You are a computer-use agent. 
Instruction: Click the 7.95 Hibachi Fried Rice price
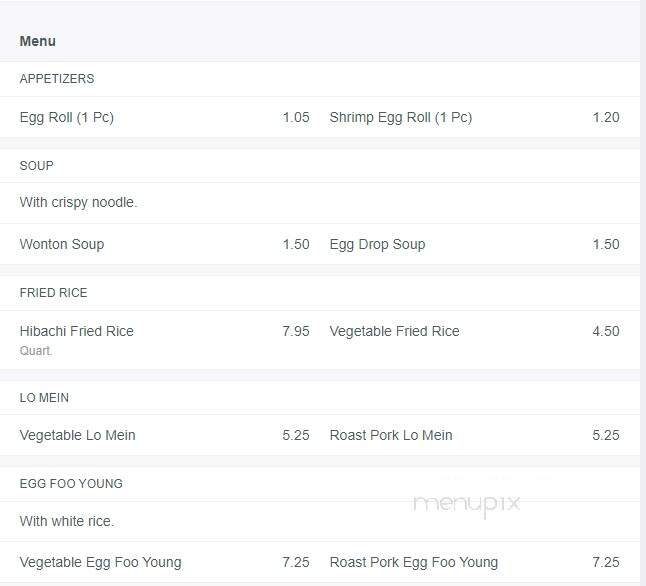point(295,331)
